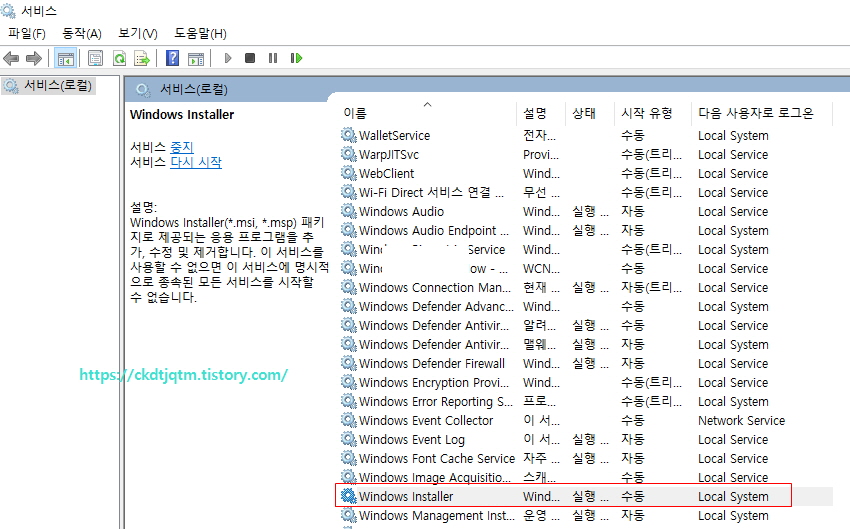850x529 pixels.
Task: Select the WebClient gear icon
Action: click(x=349, y=173)
